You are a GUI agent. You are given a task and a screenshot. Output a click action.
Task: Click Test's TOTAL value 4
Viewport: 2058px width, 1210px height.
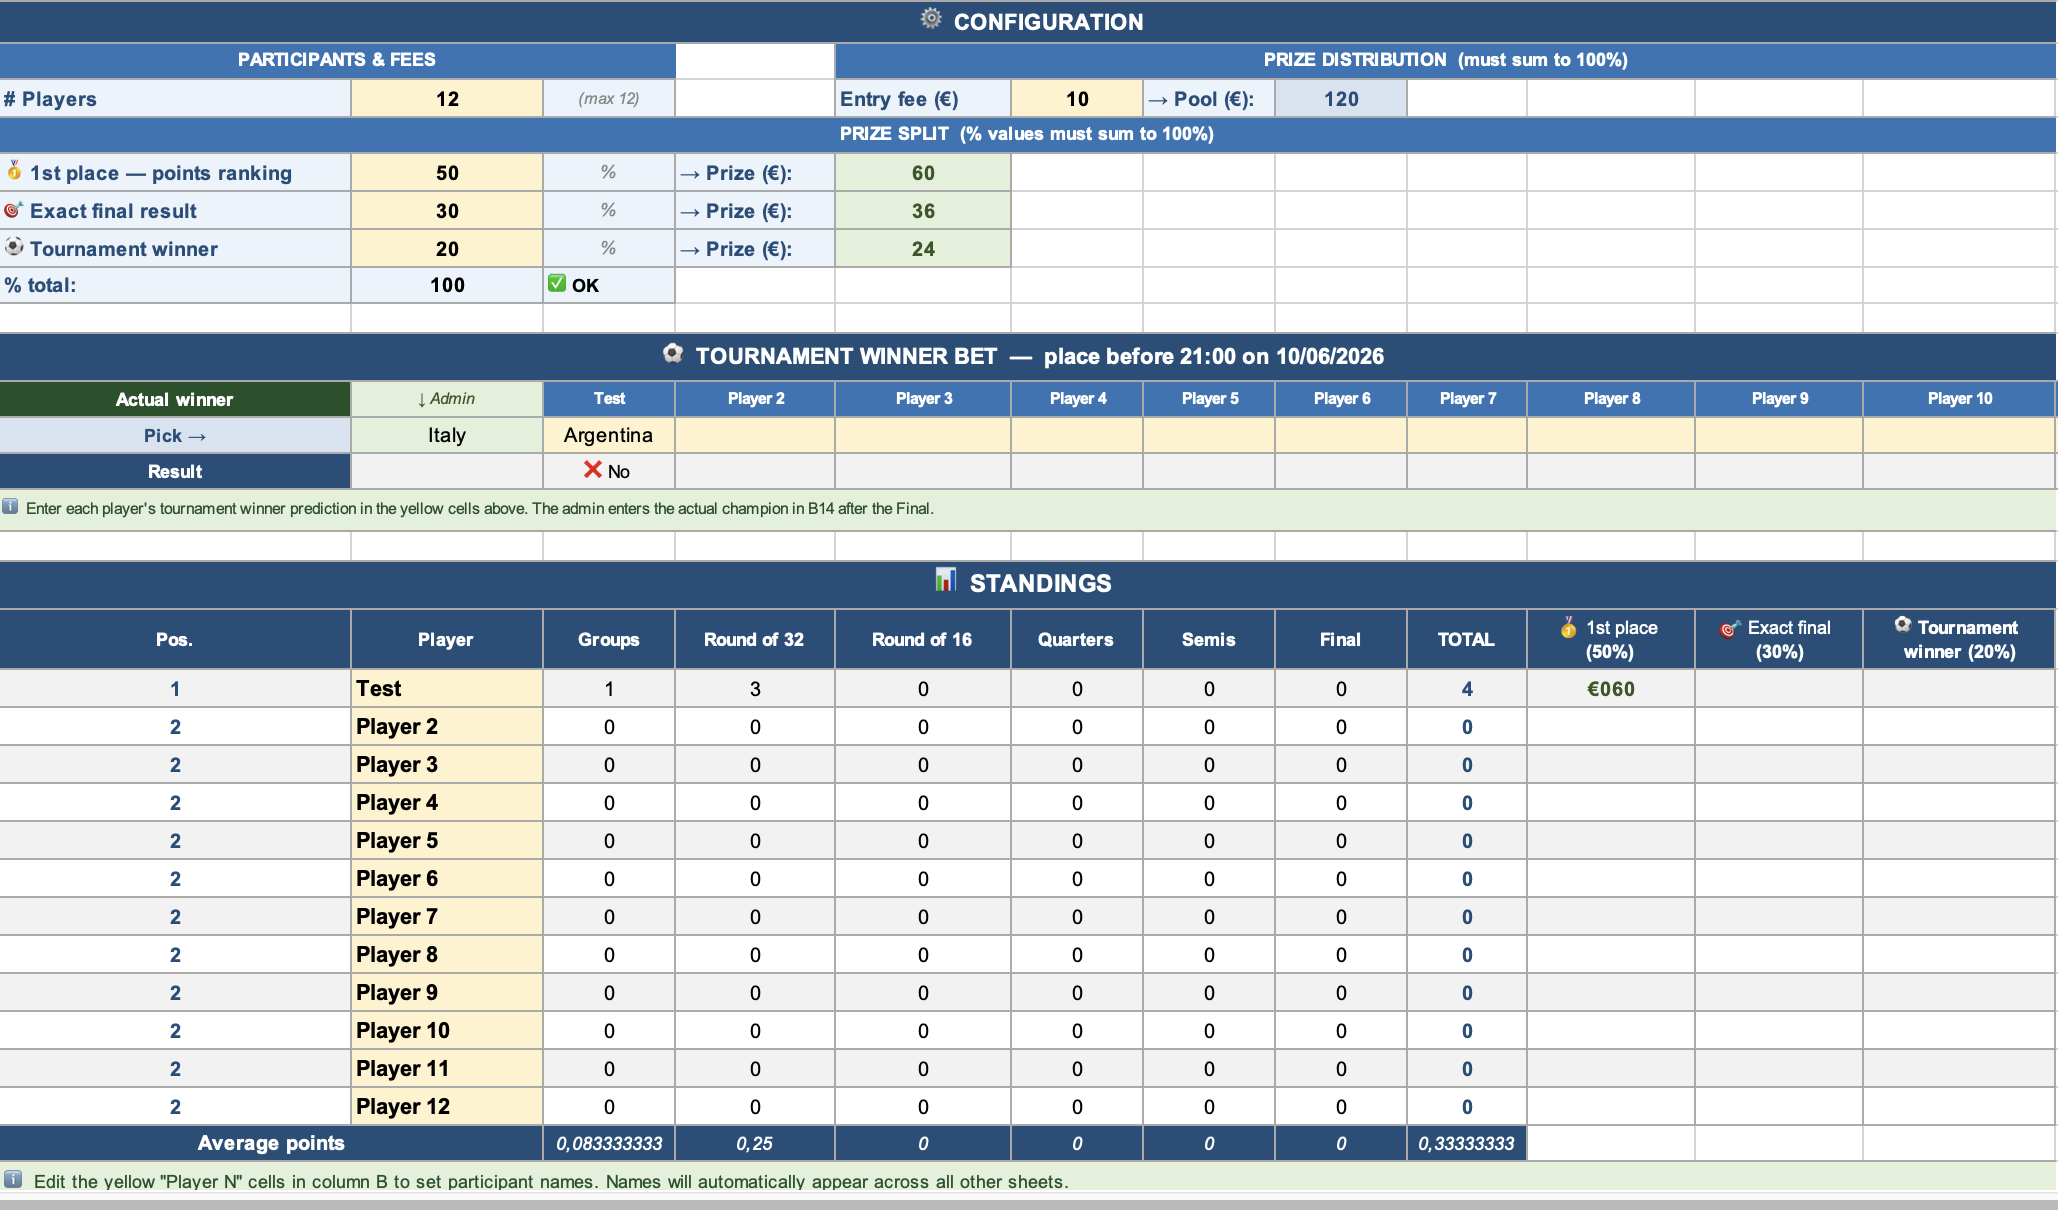[x=1467, y=689]
